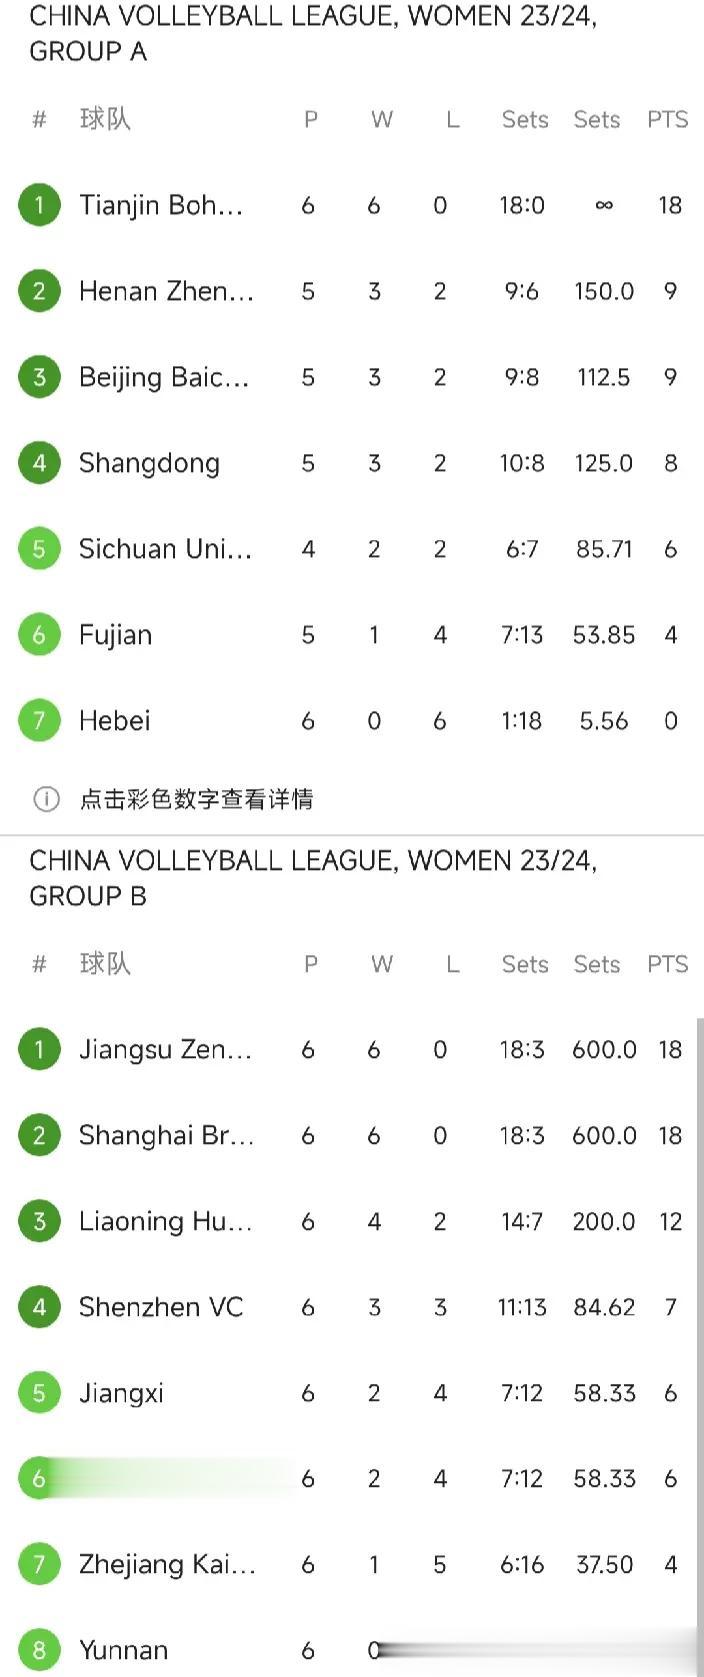Screen dimensions: 704x1677
Task: Tap rank 4 badge for Shenzhen VC
Action: (39, 1307)
